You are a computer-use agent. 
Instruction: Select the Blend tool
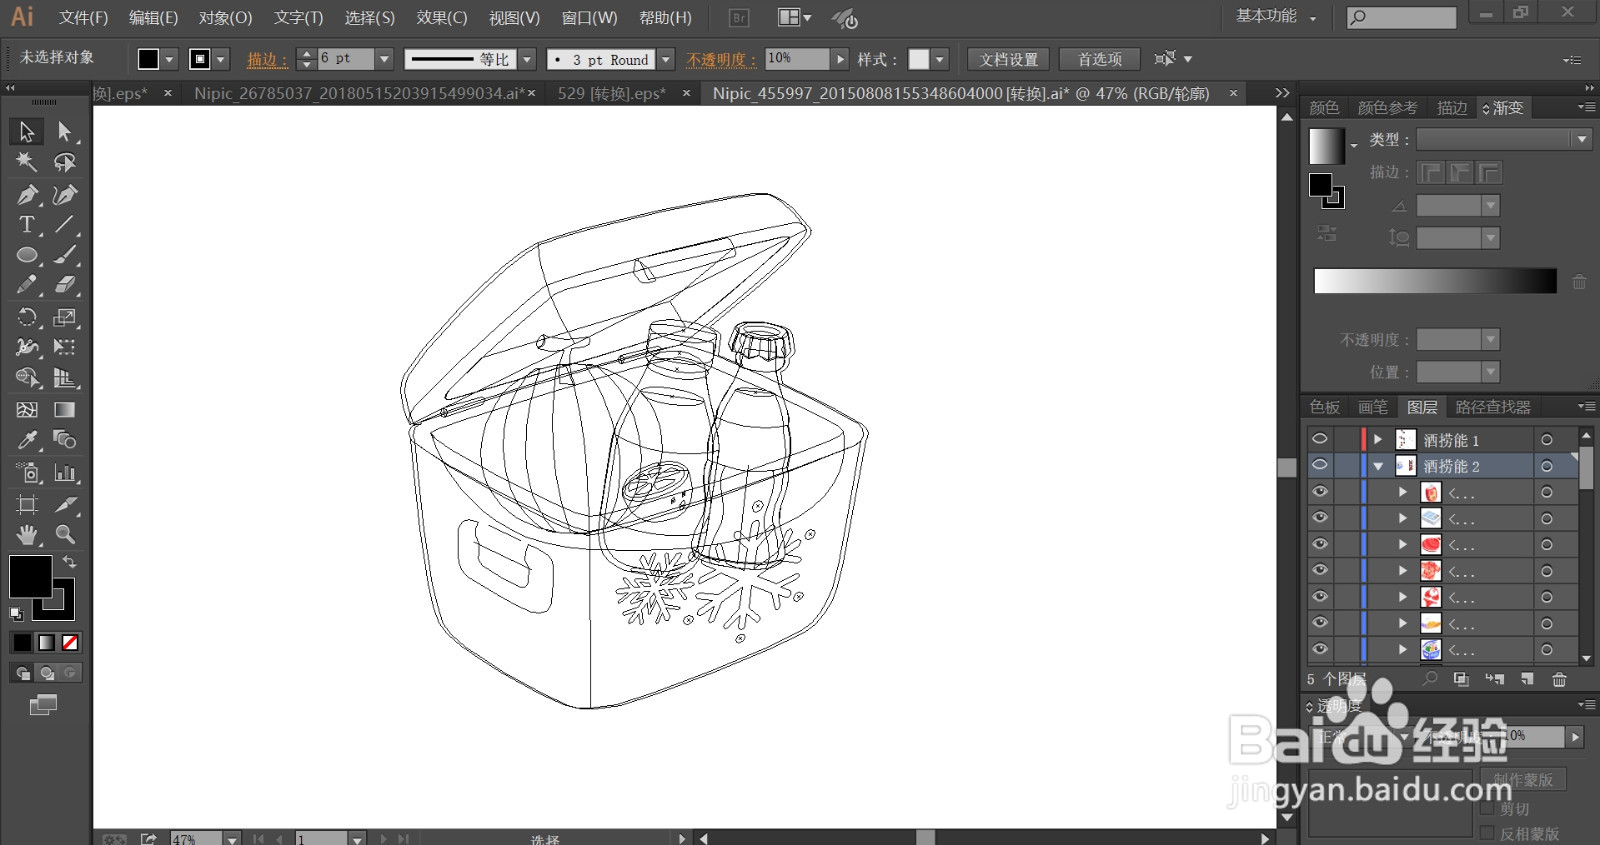click(x=65, y=440)
